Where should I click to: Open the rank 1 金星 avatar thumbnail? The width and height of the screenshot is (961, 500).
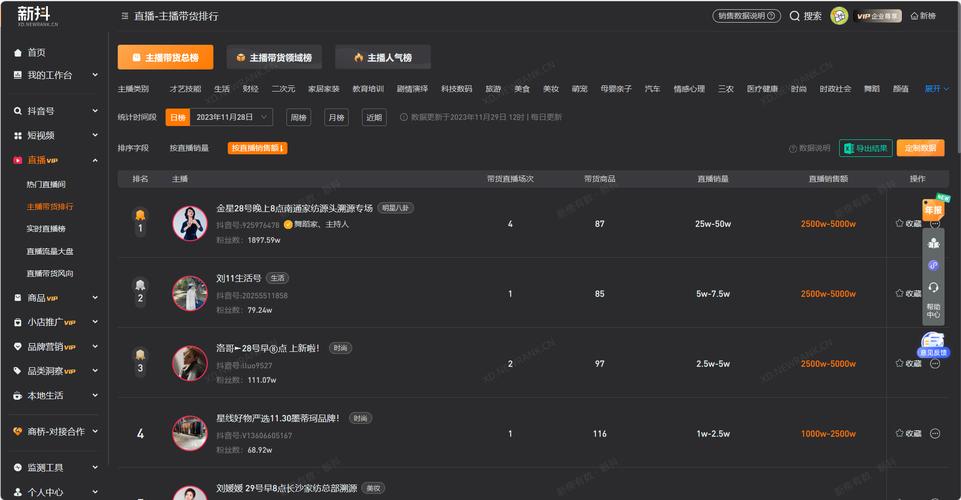coord(190,223)
